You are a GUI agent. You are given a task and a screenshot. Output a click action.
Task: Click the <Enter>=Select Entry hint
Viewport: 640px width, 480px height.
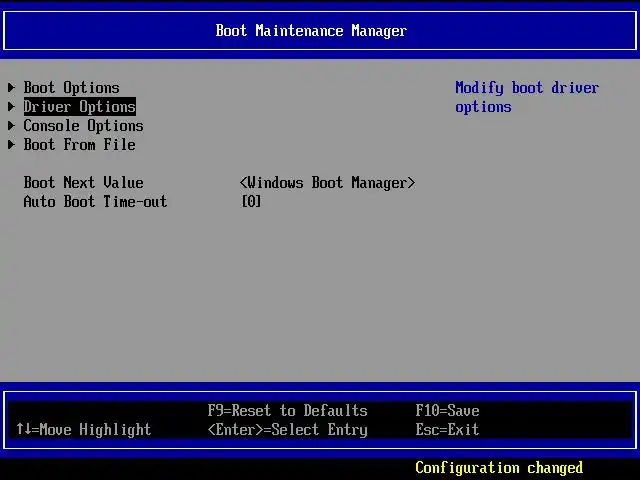pyautogui.click(x=287, y=430)
